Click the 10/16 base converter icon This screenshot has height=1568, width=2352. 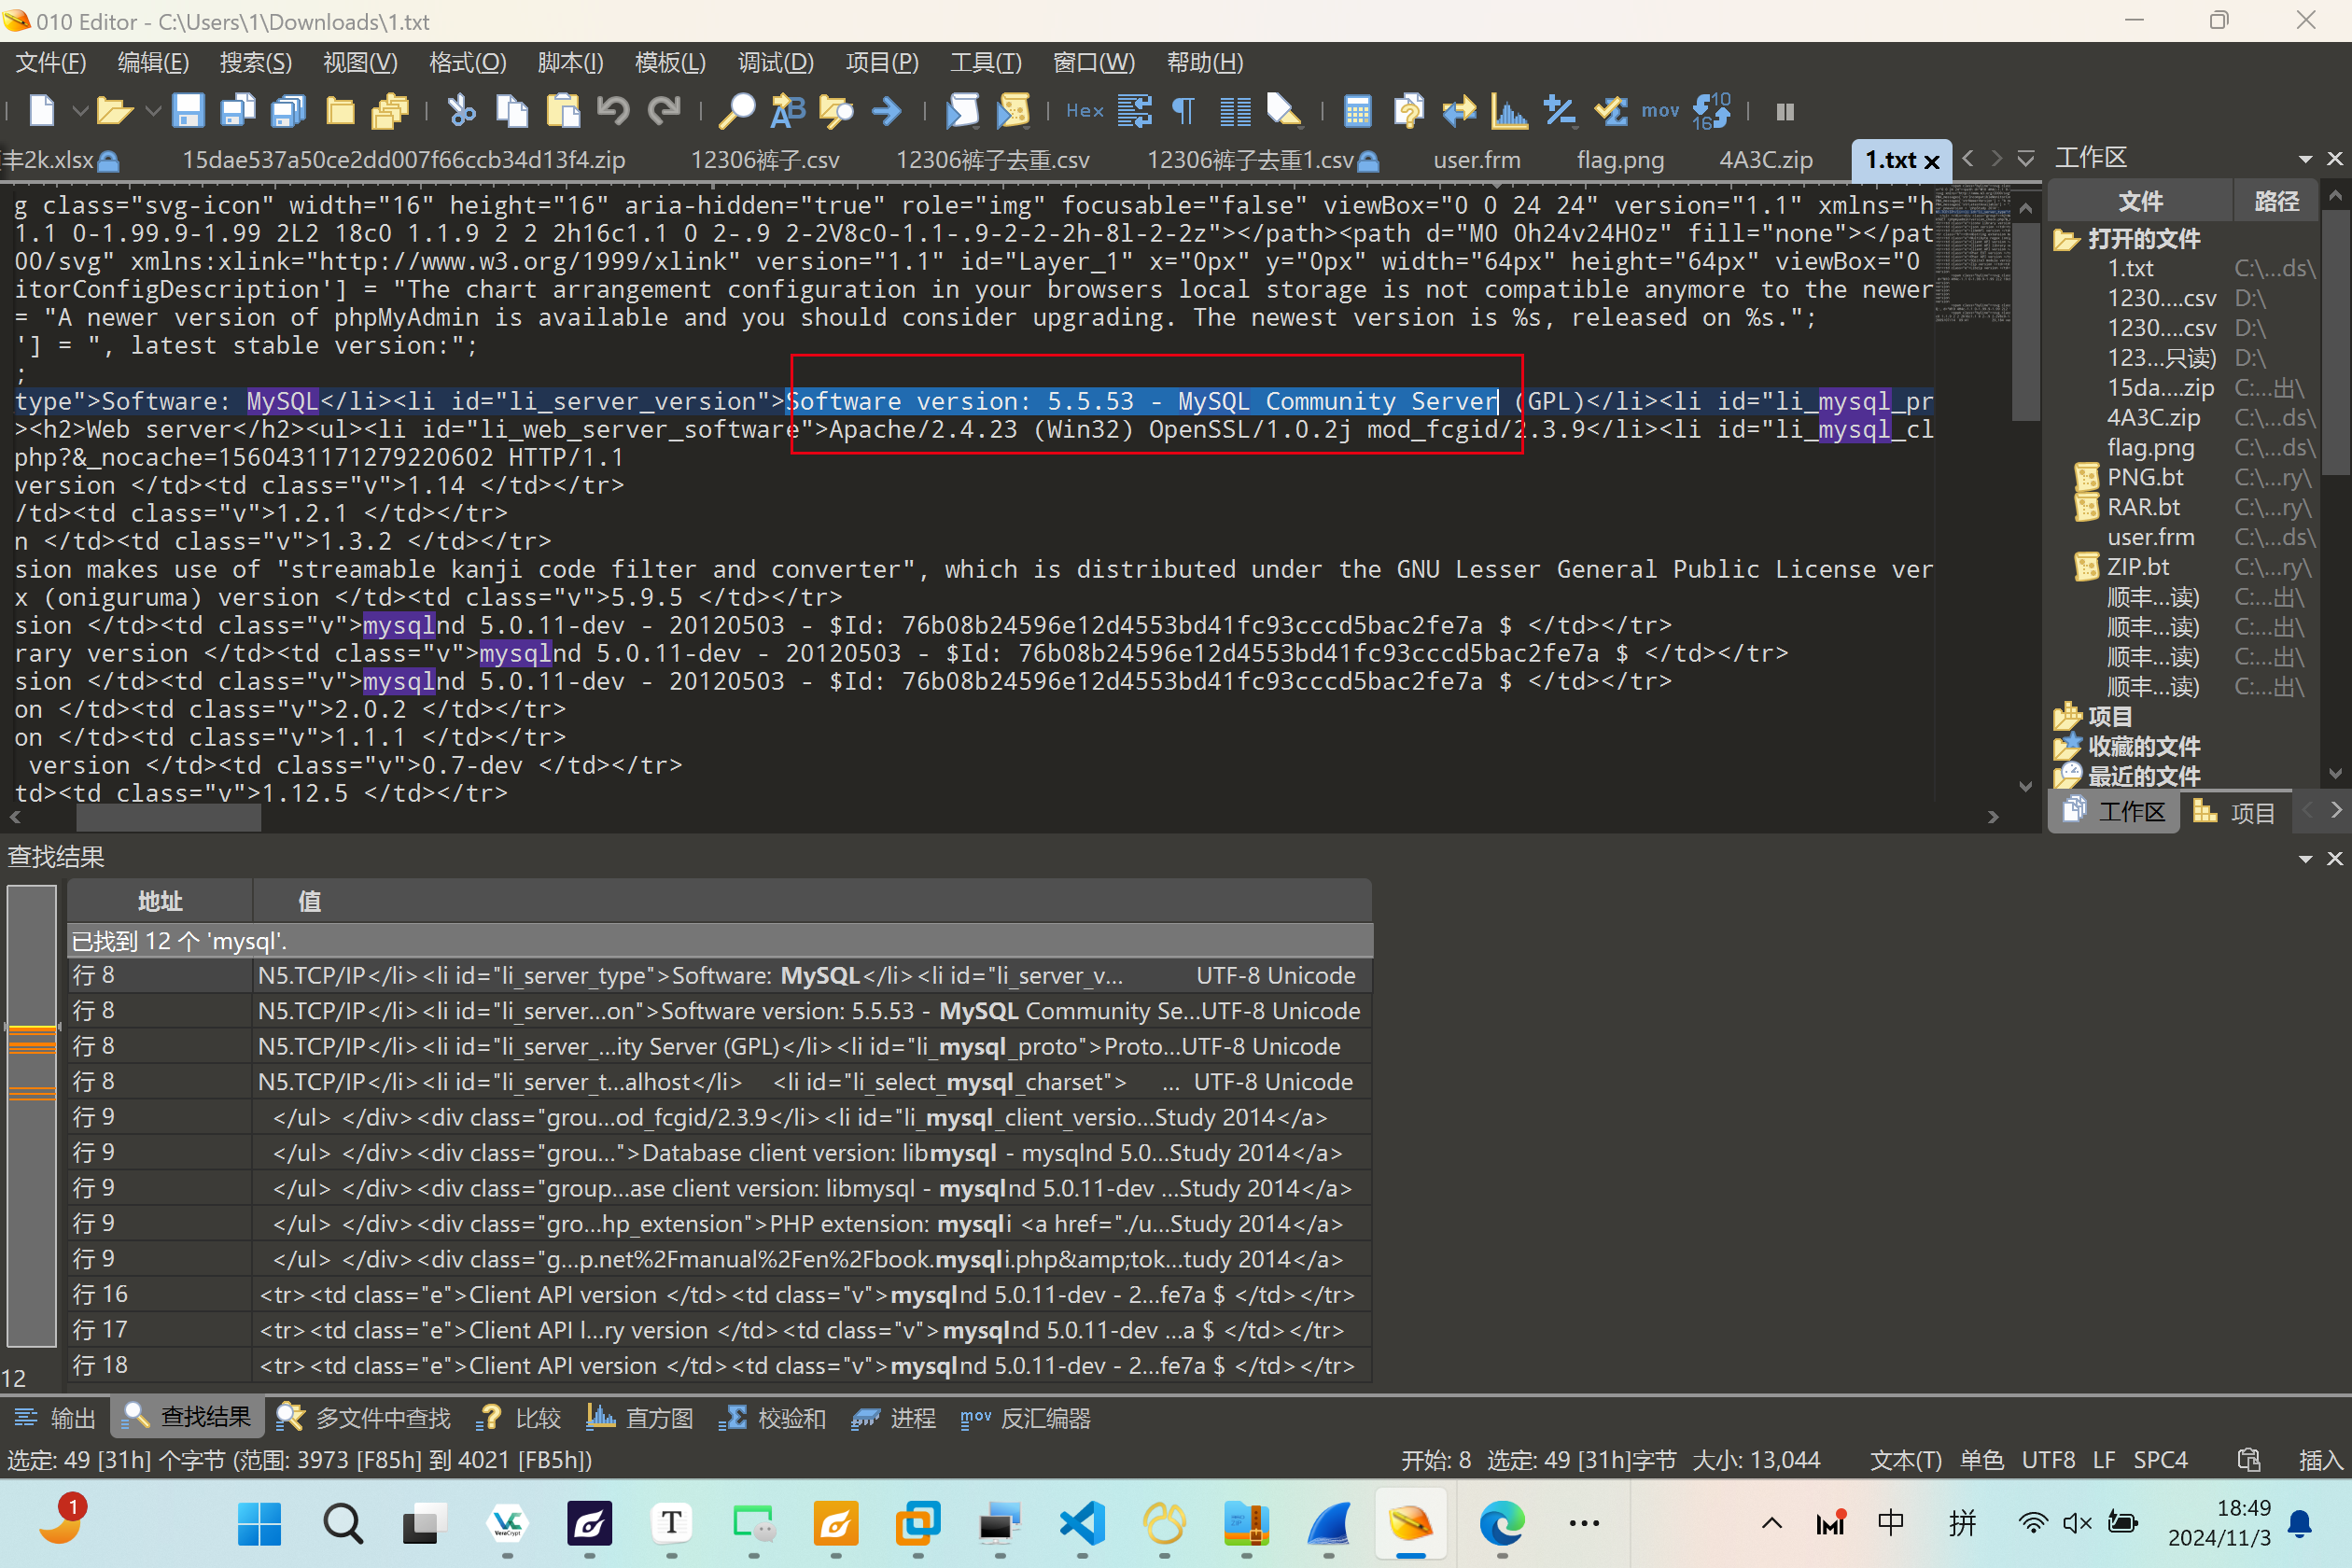tap(1712, 111)
